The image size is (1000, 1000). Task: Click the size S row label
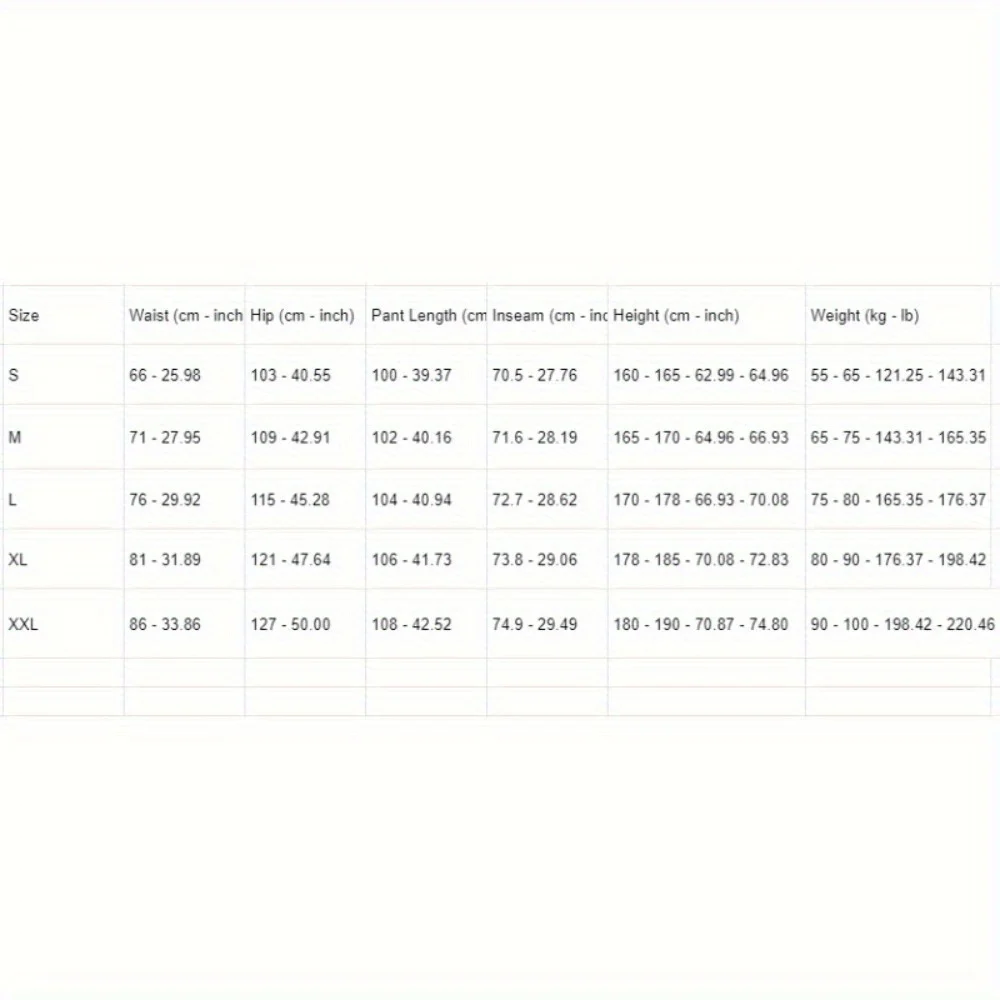(13, 375)
